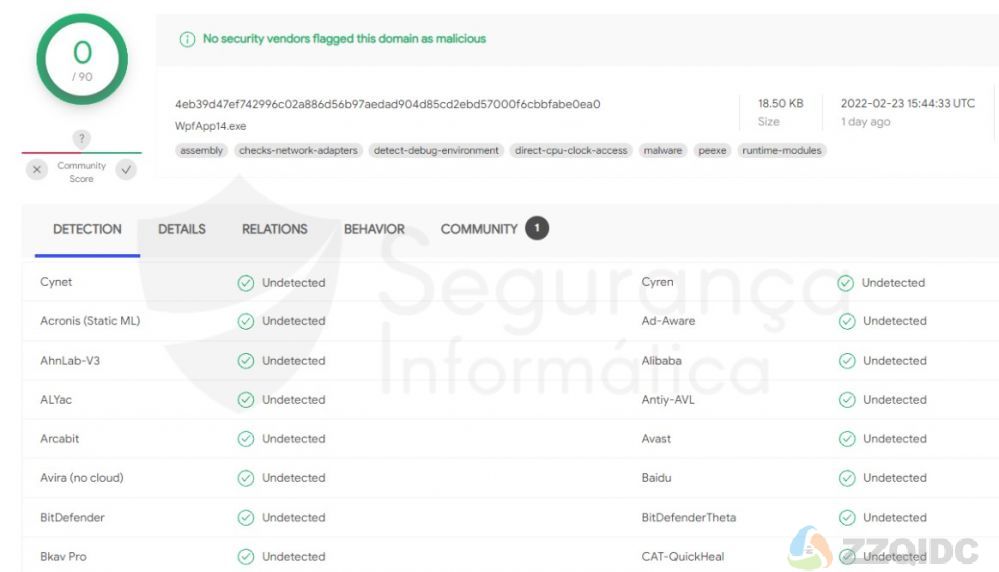Open the Details tab
999x572 pixels.
pos(182,229)
